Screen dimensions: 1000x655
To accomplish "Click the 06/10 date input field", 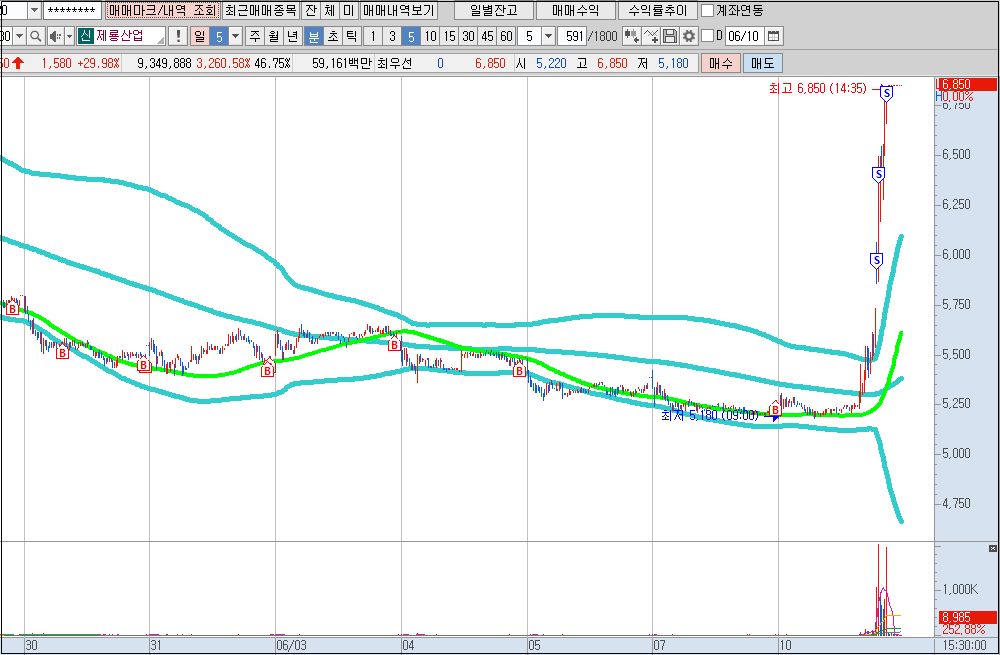I will [744, 36].
